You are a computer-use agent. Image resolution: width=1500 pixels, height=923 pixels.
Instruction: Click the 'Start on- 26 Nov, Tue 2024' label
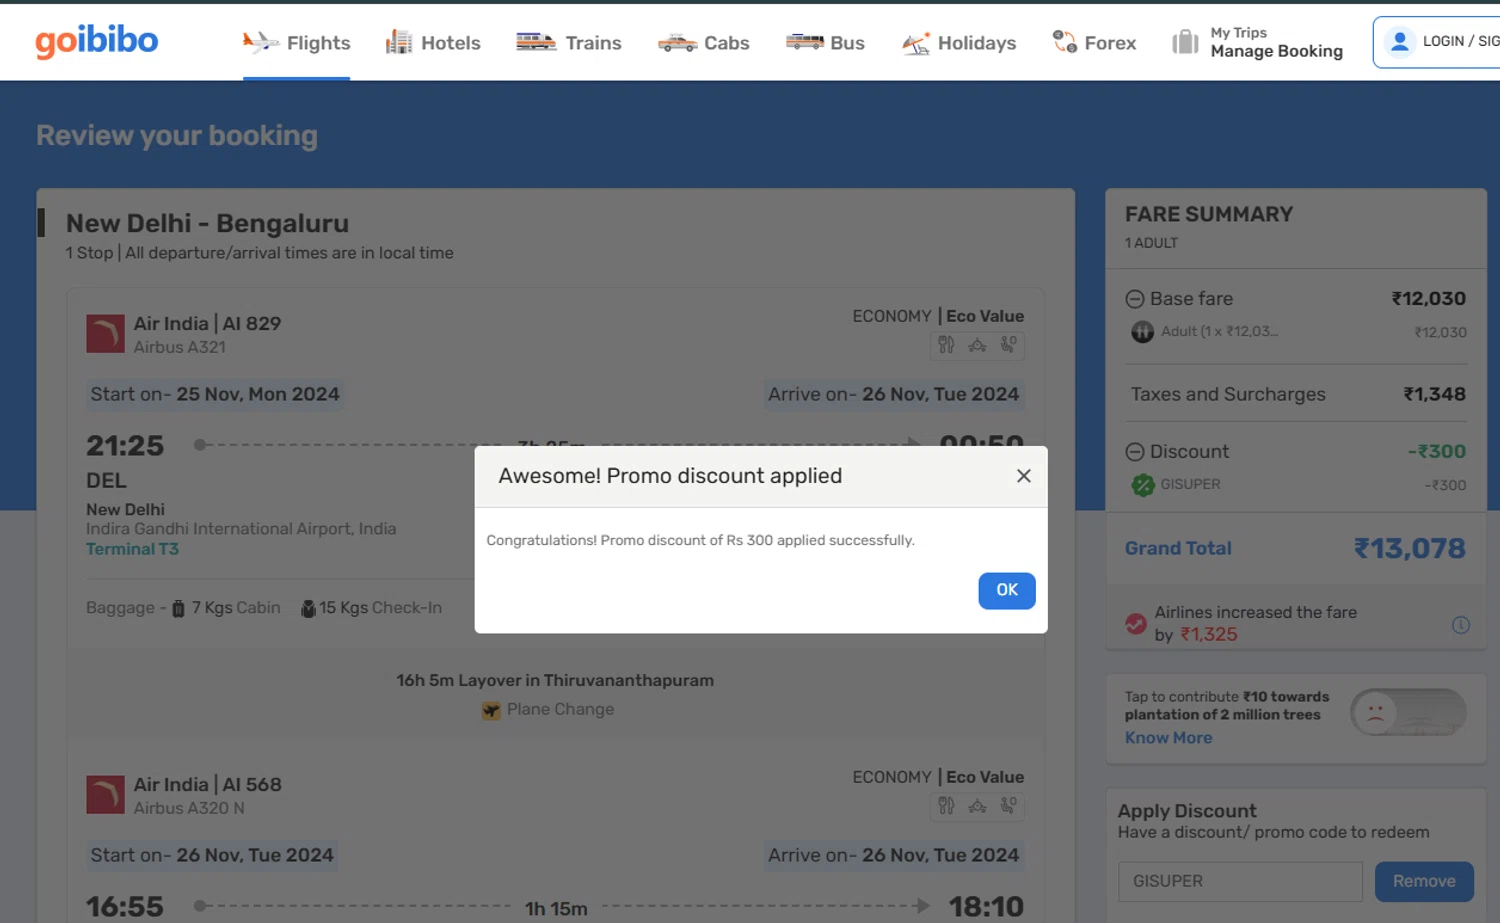click(x=212, y=855)
